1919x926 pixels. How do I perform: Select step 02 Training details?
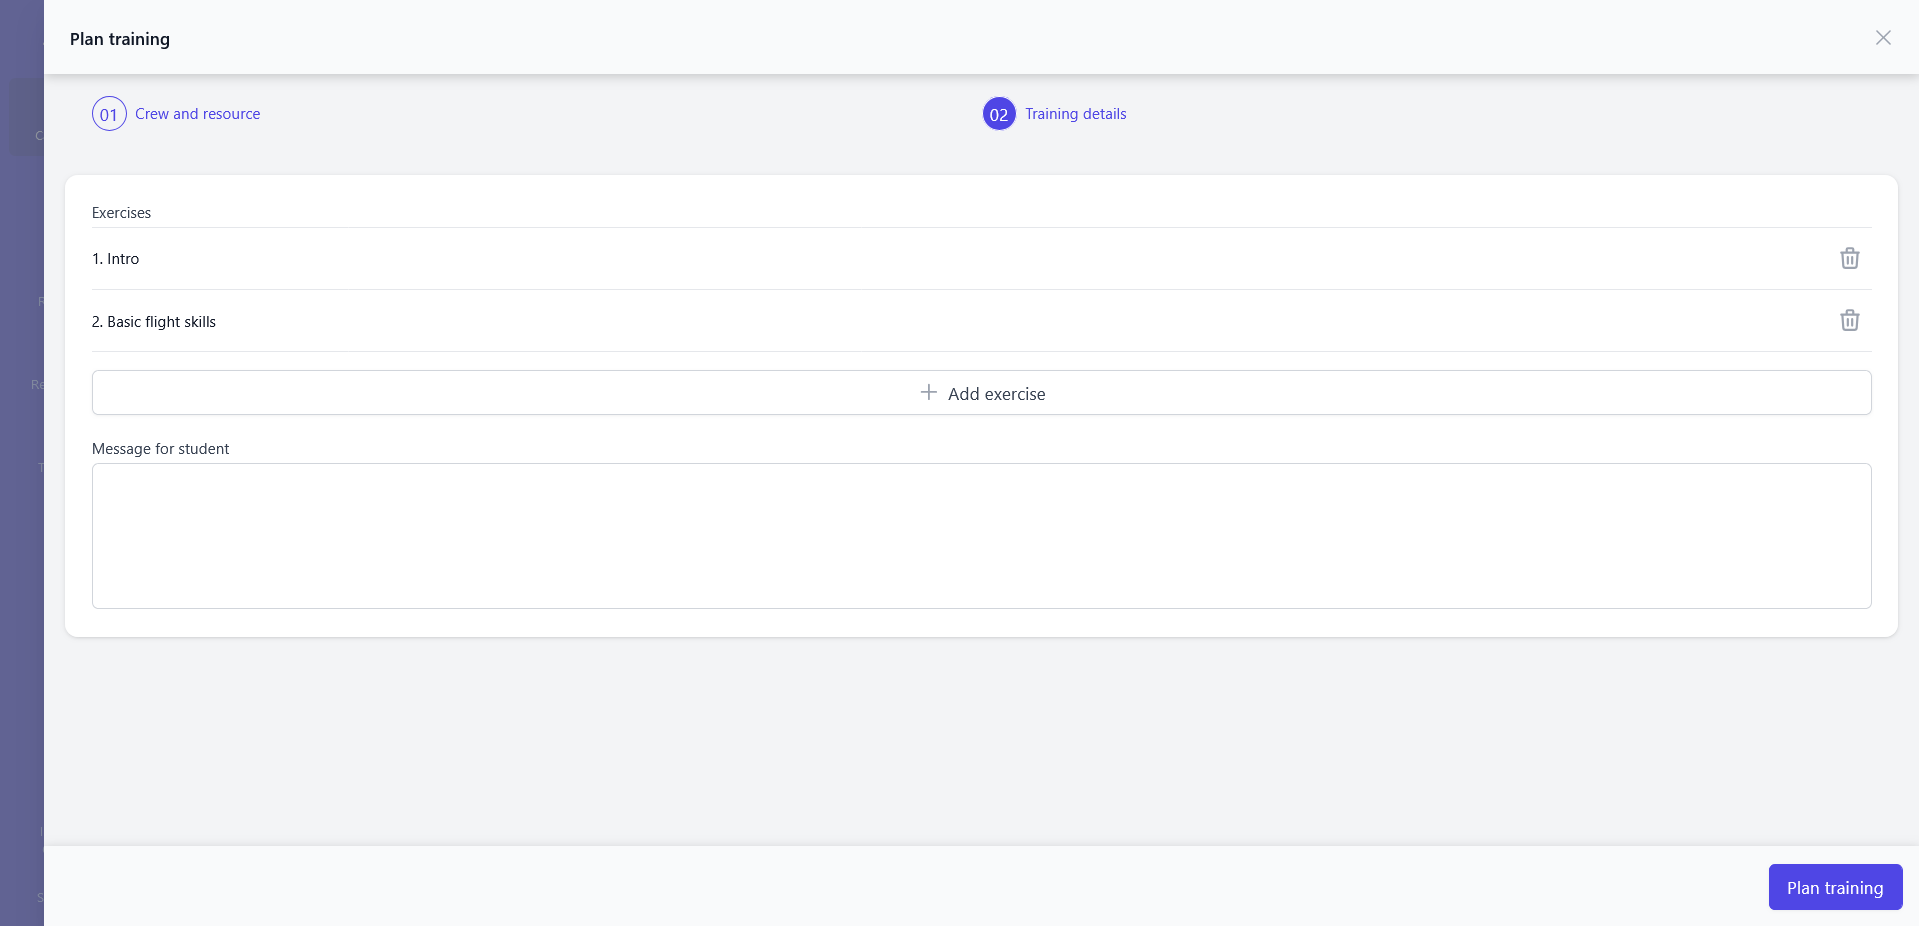point(1055,114)
